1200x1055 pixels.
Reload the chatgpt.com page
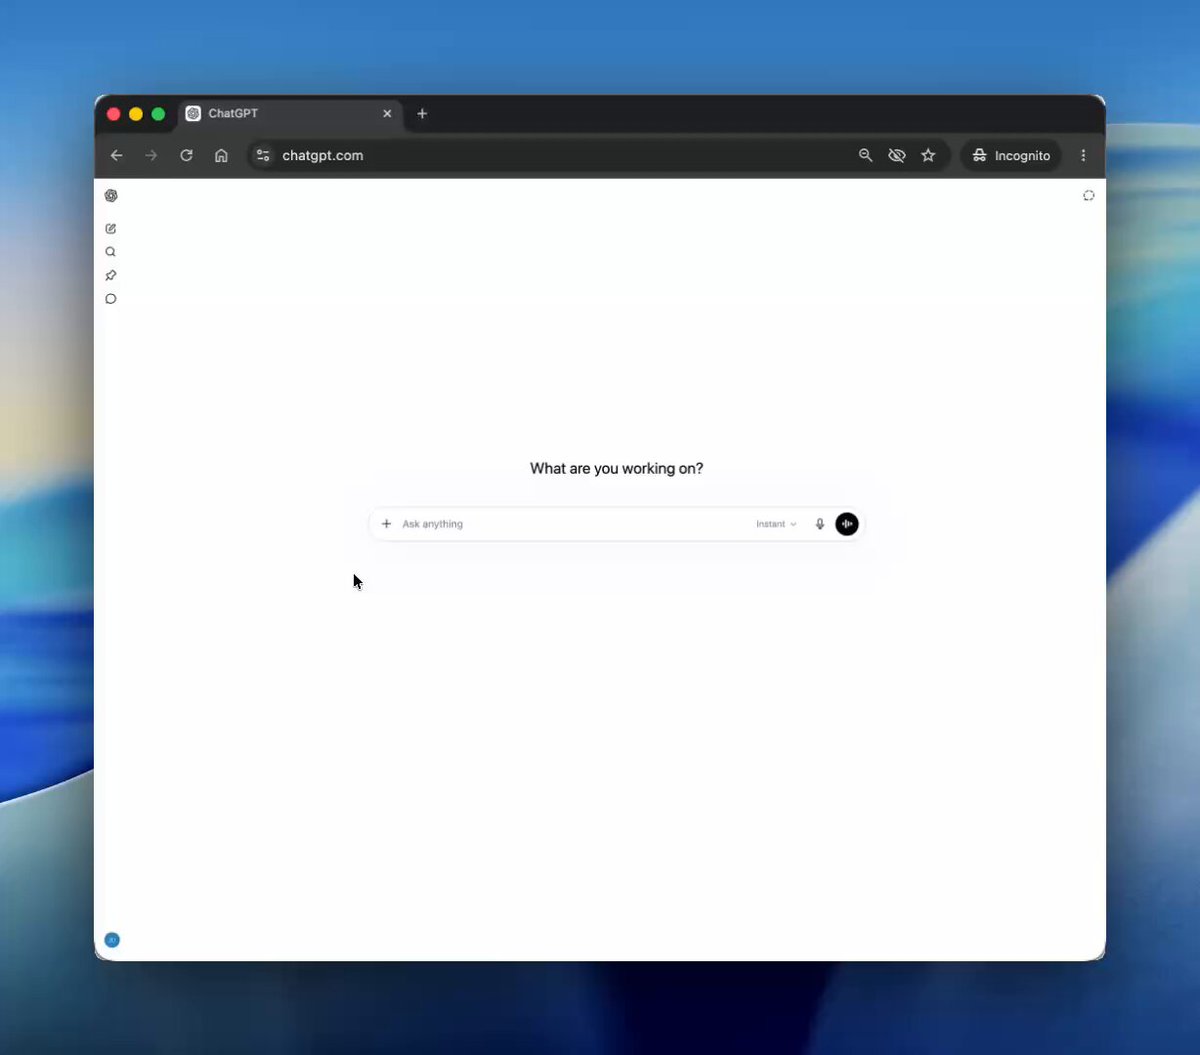coord(186,155)
